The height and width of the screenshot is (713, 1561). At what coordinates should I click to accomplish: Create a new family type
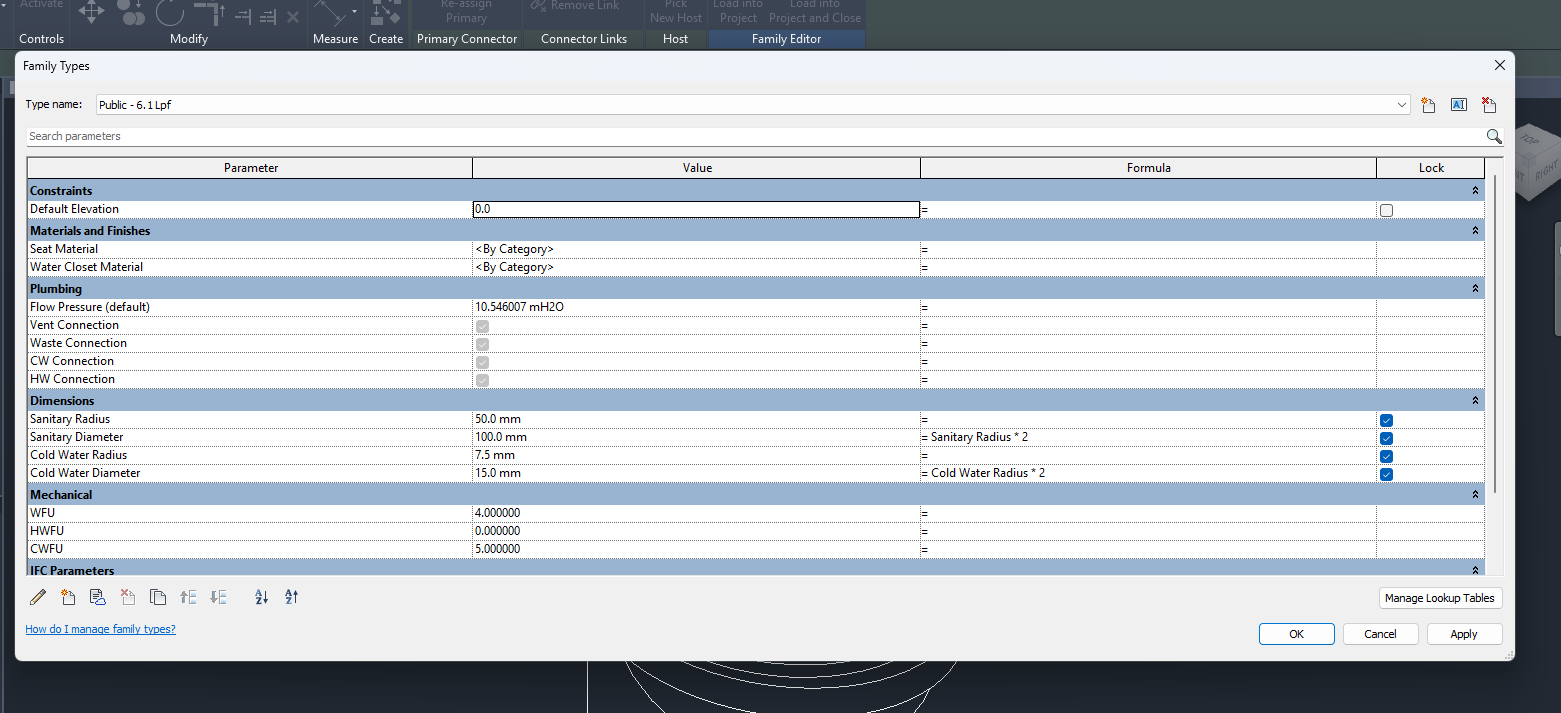[1428, 104]
